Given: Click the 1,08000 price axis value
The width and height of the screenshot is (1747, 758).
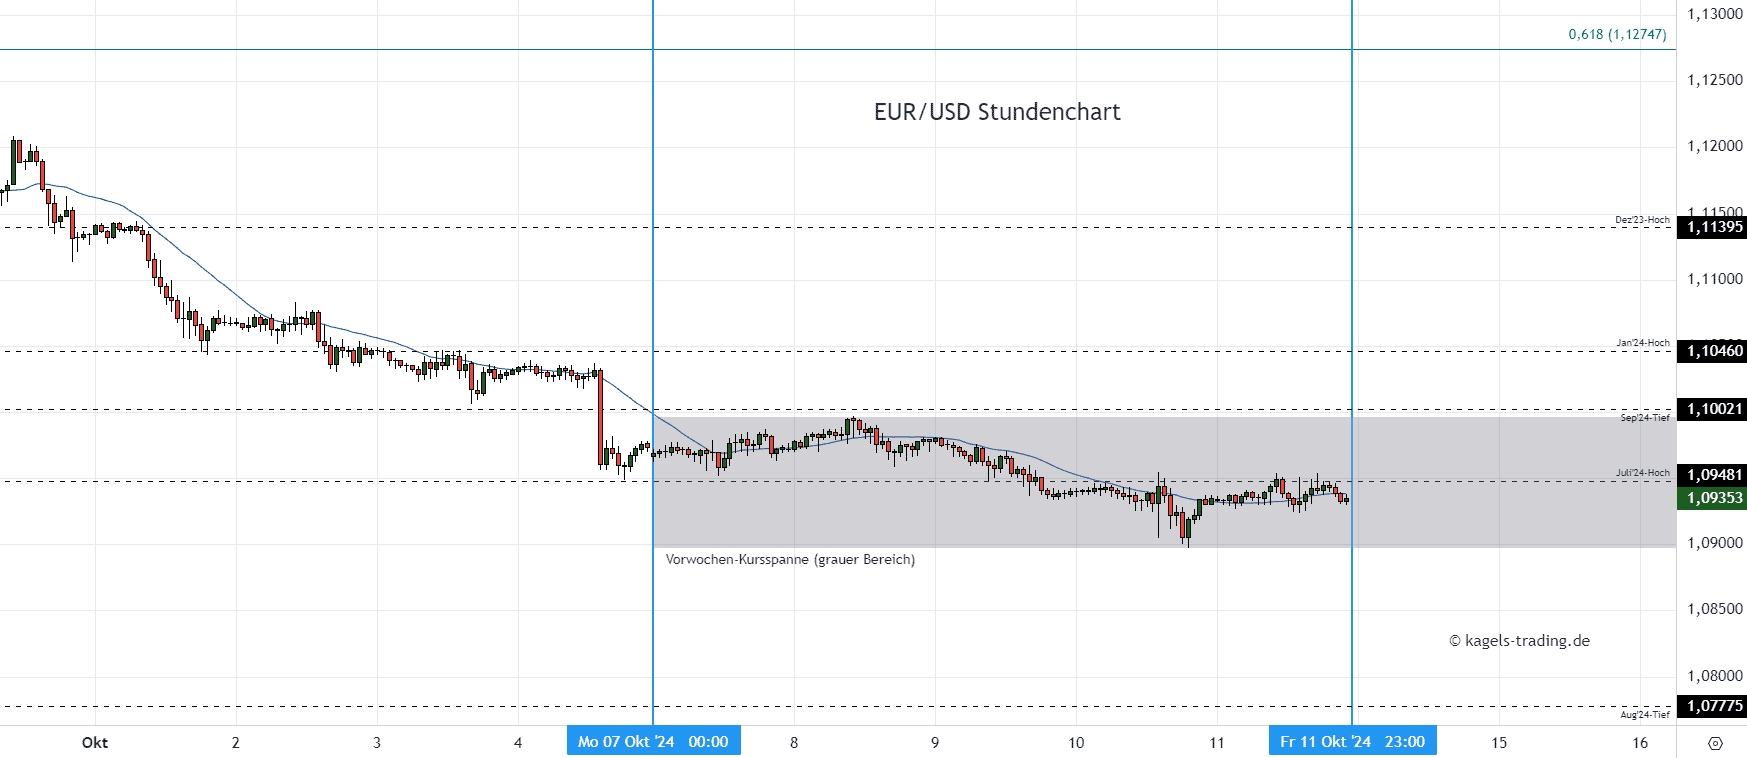Looking at the screenshot, I should pyautogui.click(x=1715, y=676).
